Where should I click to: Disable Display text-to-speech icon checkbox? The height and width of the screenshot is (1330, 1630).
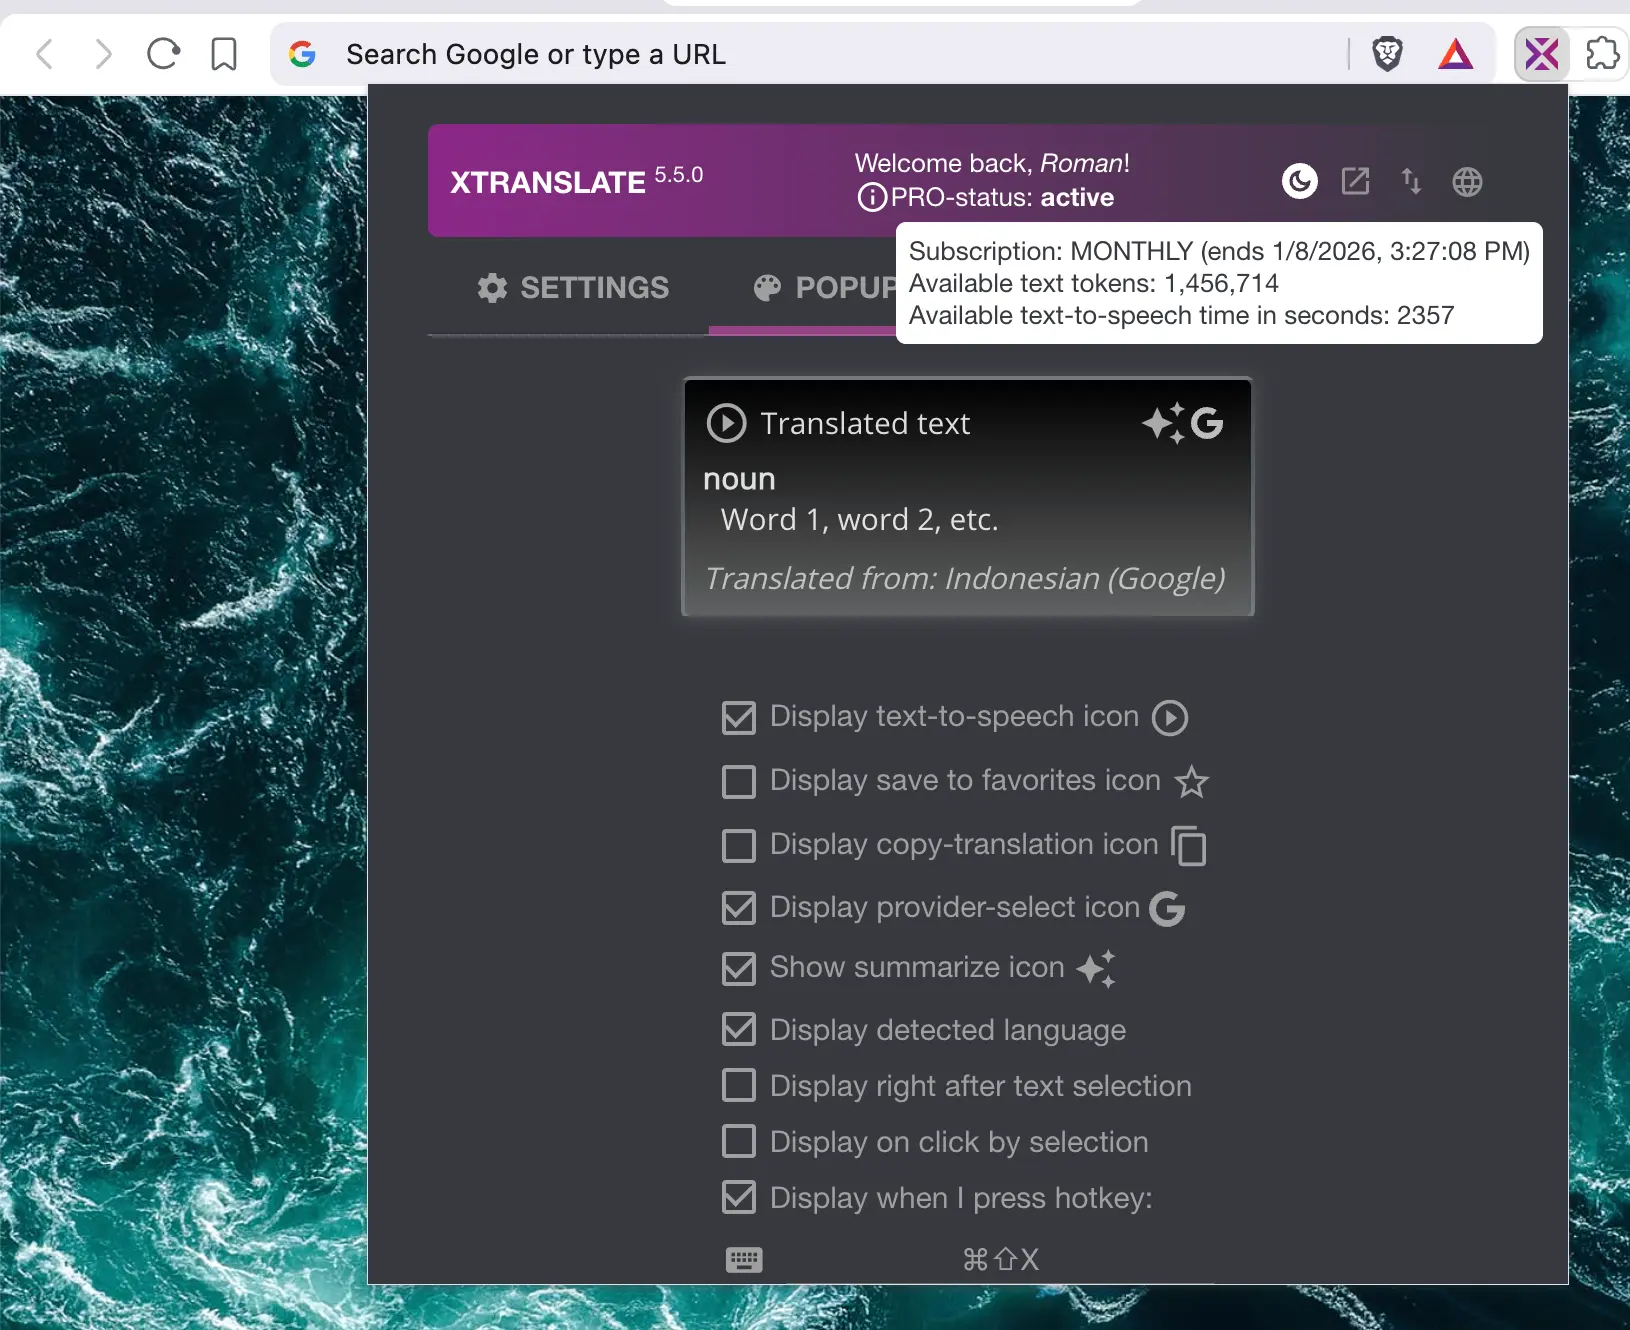[x=739, y=718]
